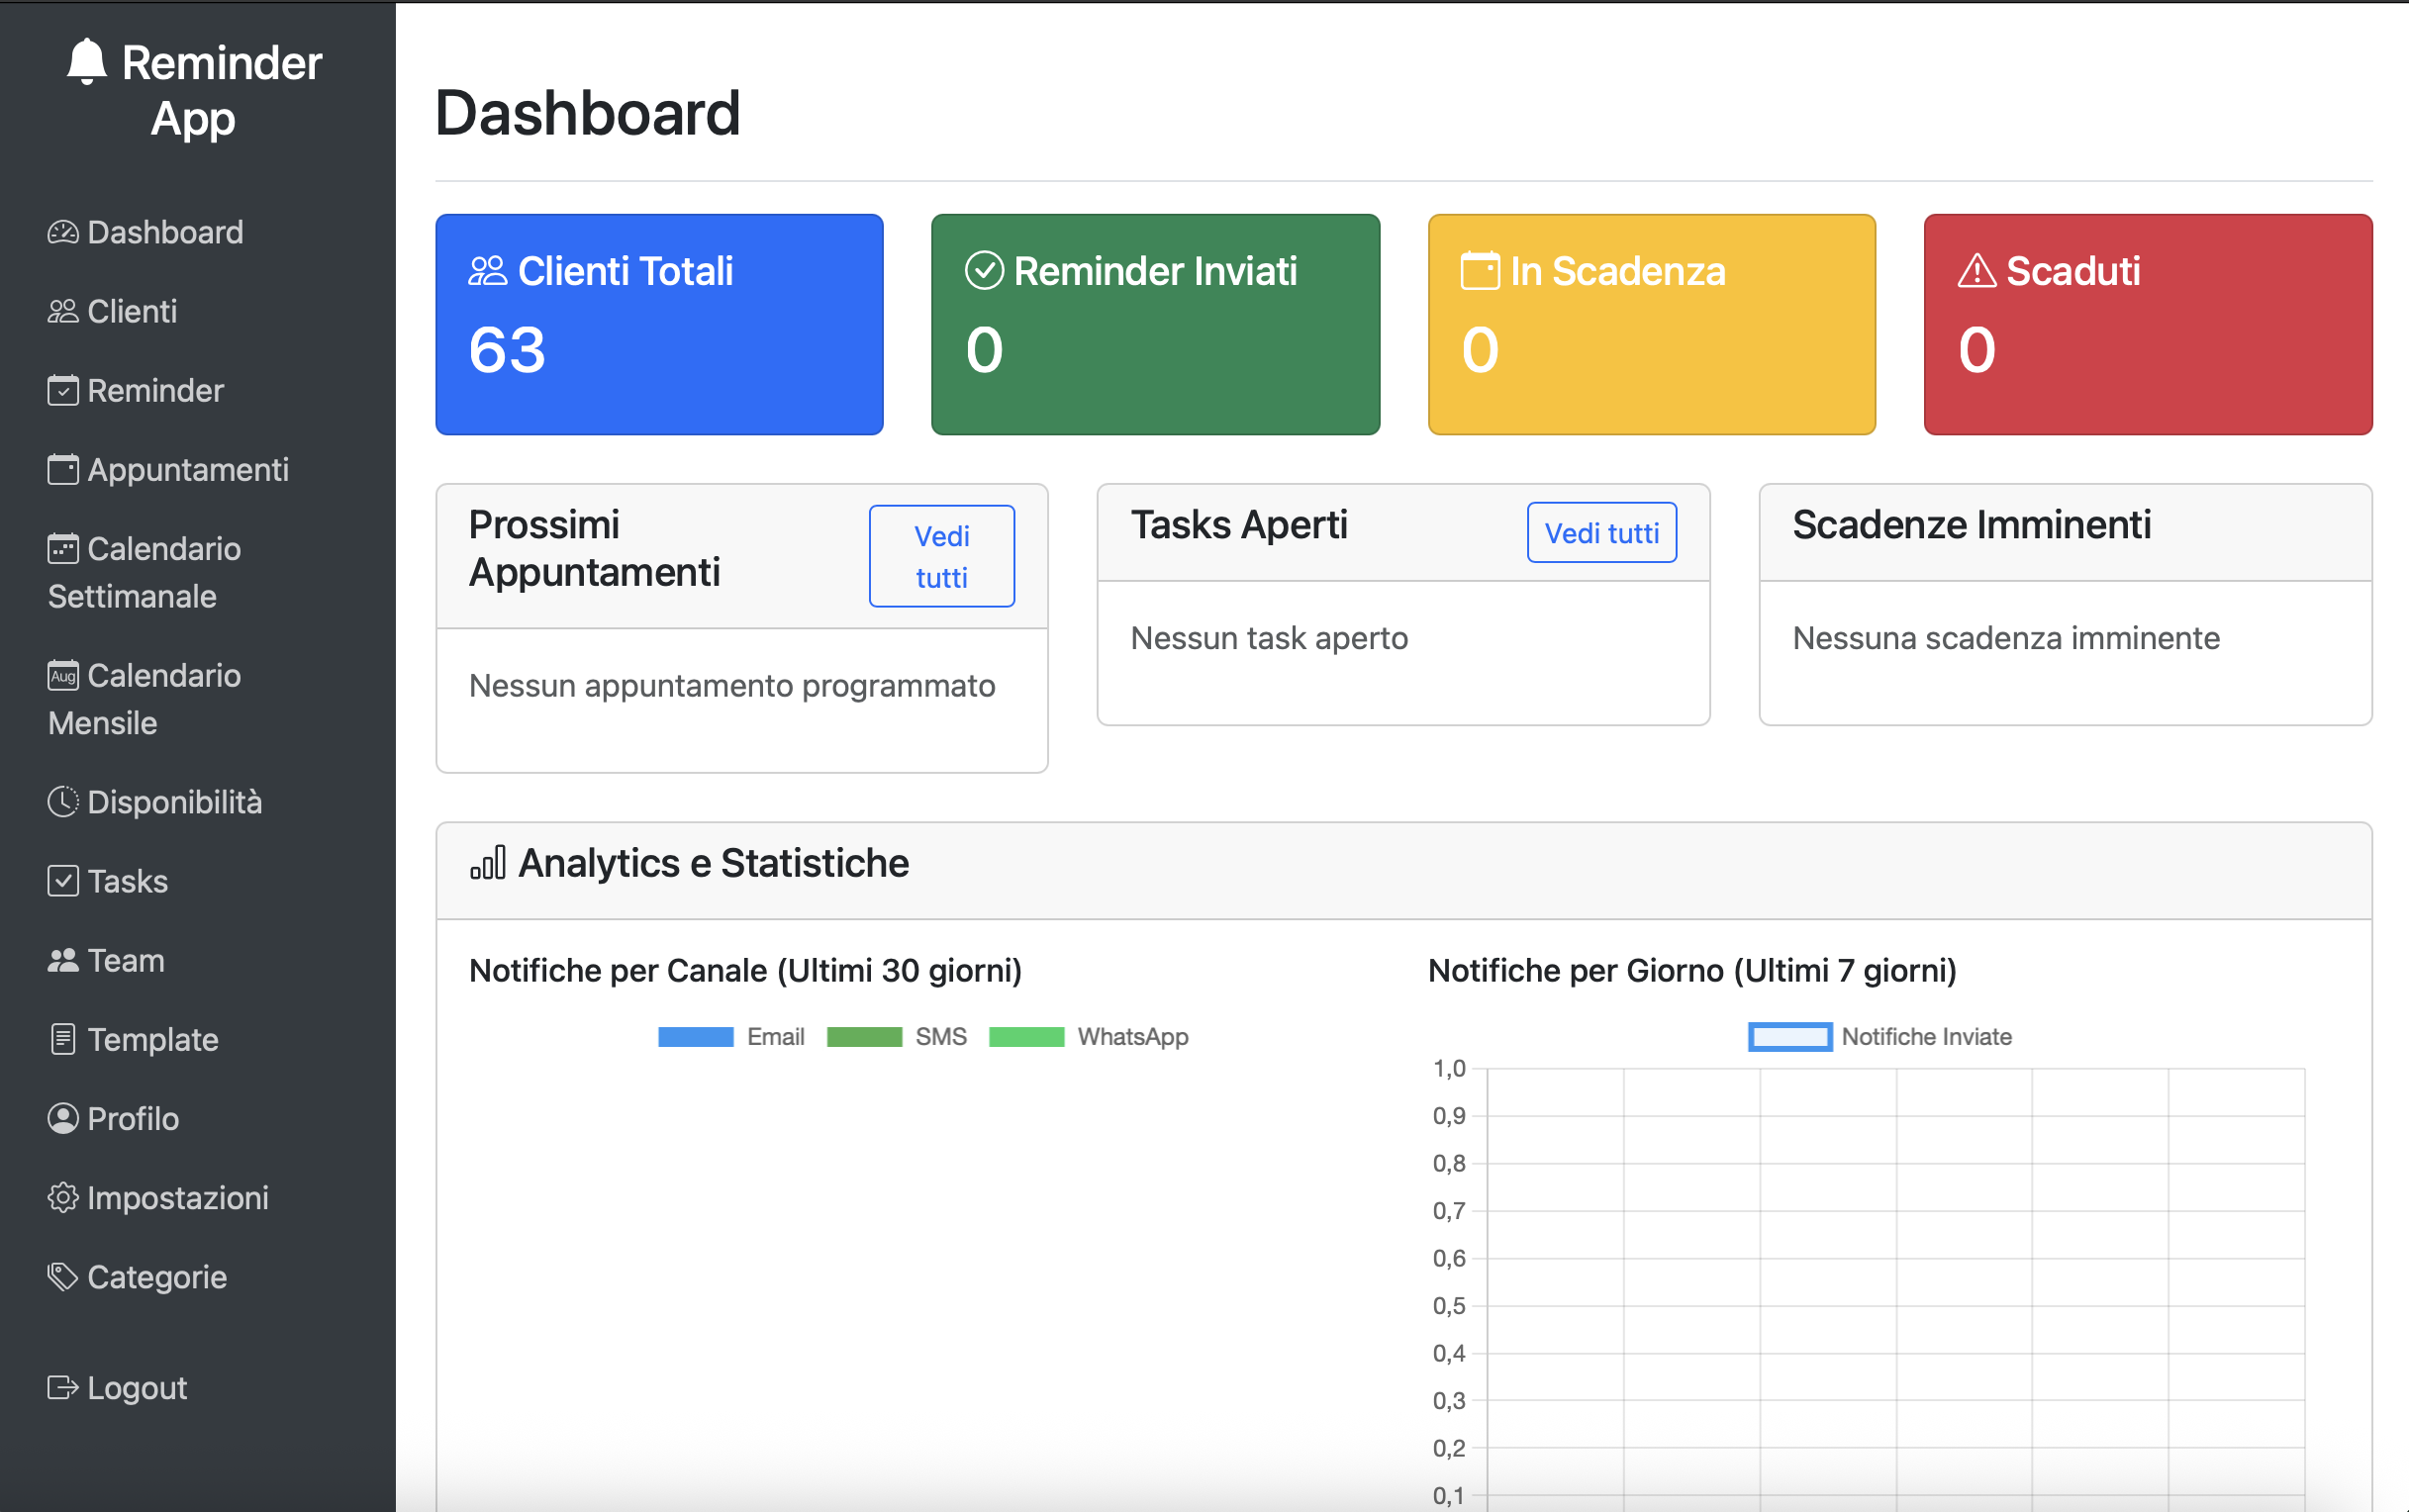The width and height of the screenshot is (2409, 1512).
Task: Click the Appuntamenti calendar icon
Action: (62, 469)
